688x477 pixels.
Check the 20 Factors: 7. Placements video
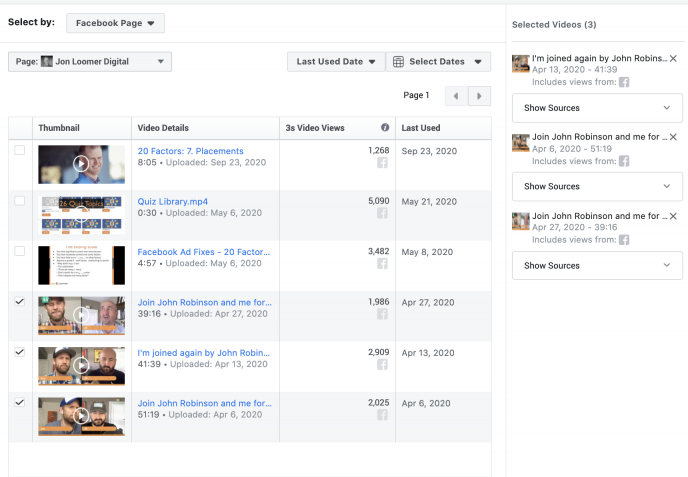(20, 150)
